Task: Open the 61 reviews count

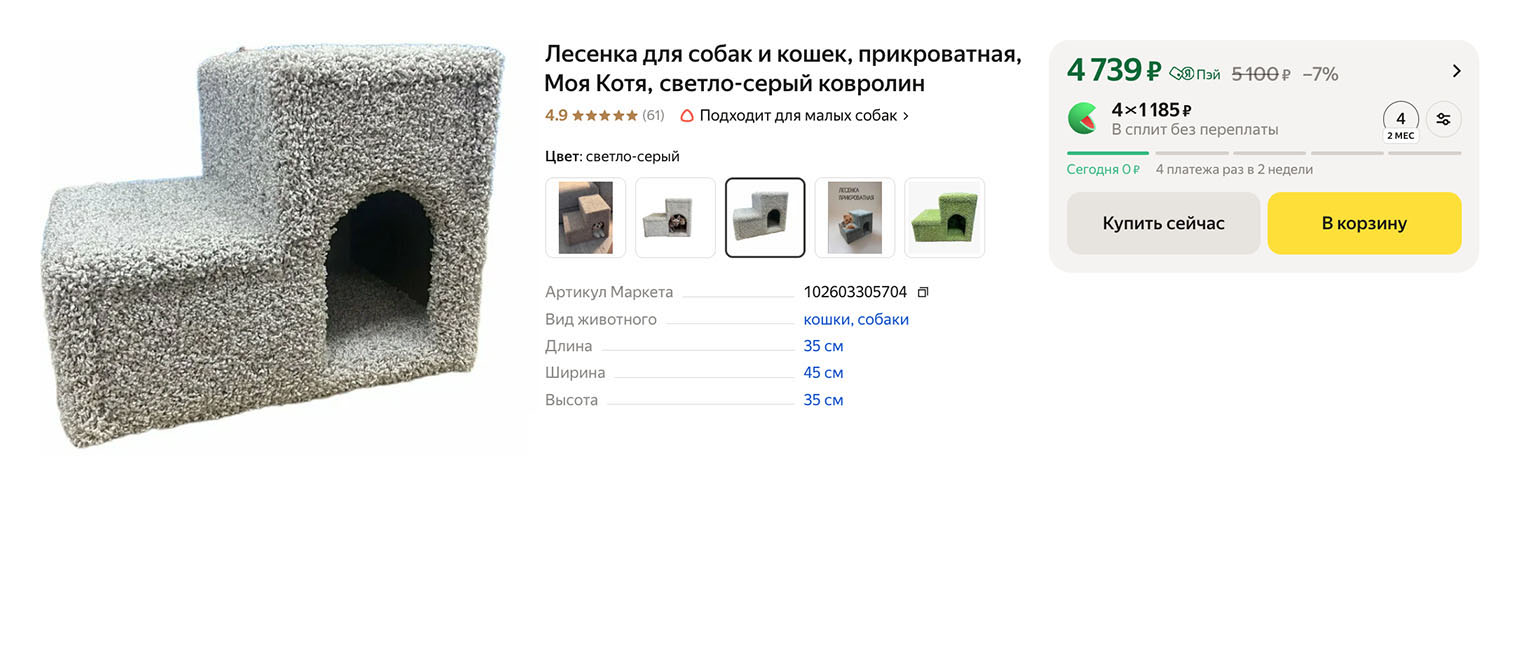Action: click(653, 115)
